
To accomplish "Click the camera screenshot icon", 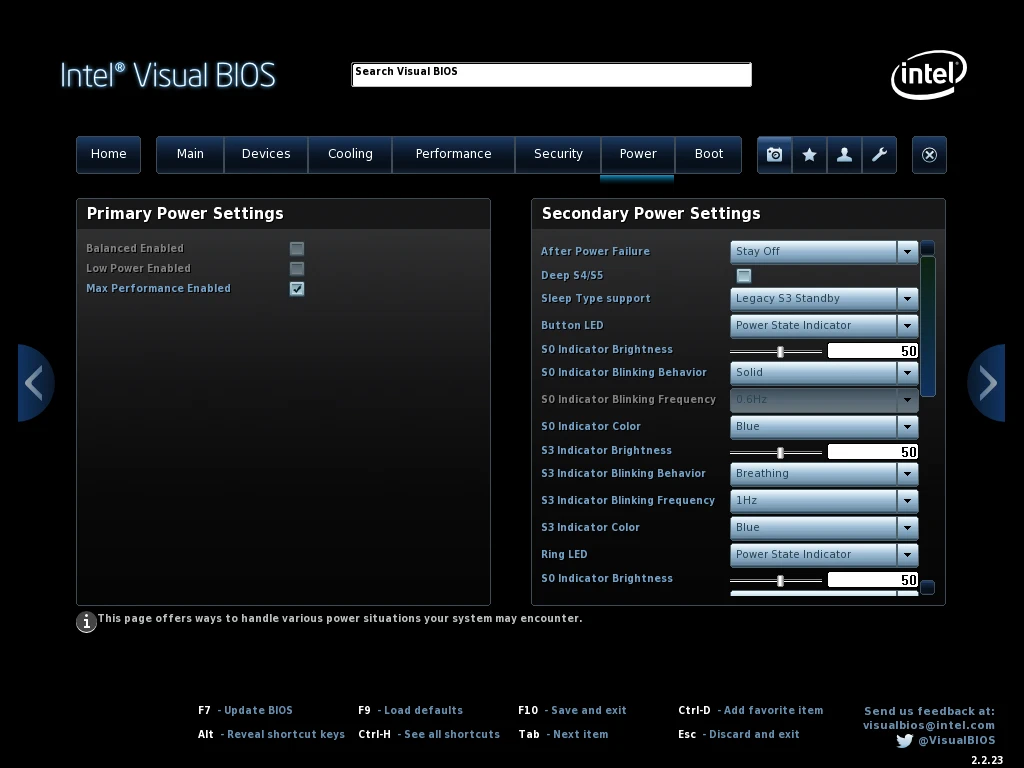I will coord(774,155).
